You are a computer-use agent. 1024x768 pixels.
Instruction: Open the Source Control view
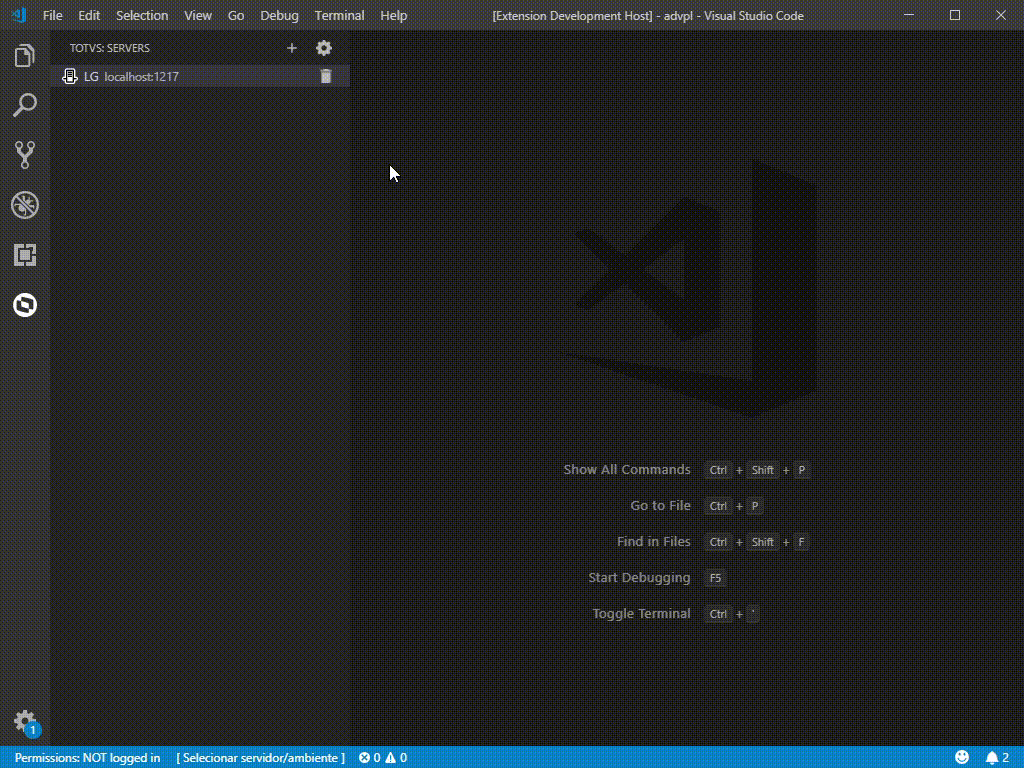coord(25,155)
